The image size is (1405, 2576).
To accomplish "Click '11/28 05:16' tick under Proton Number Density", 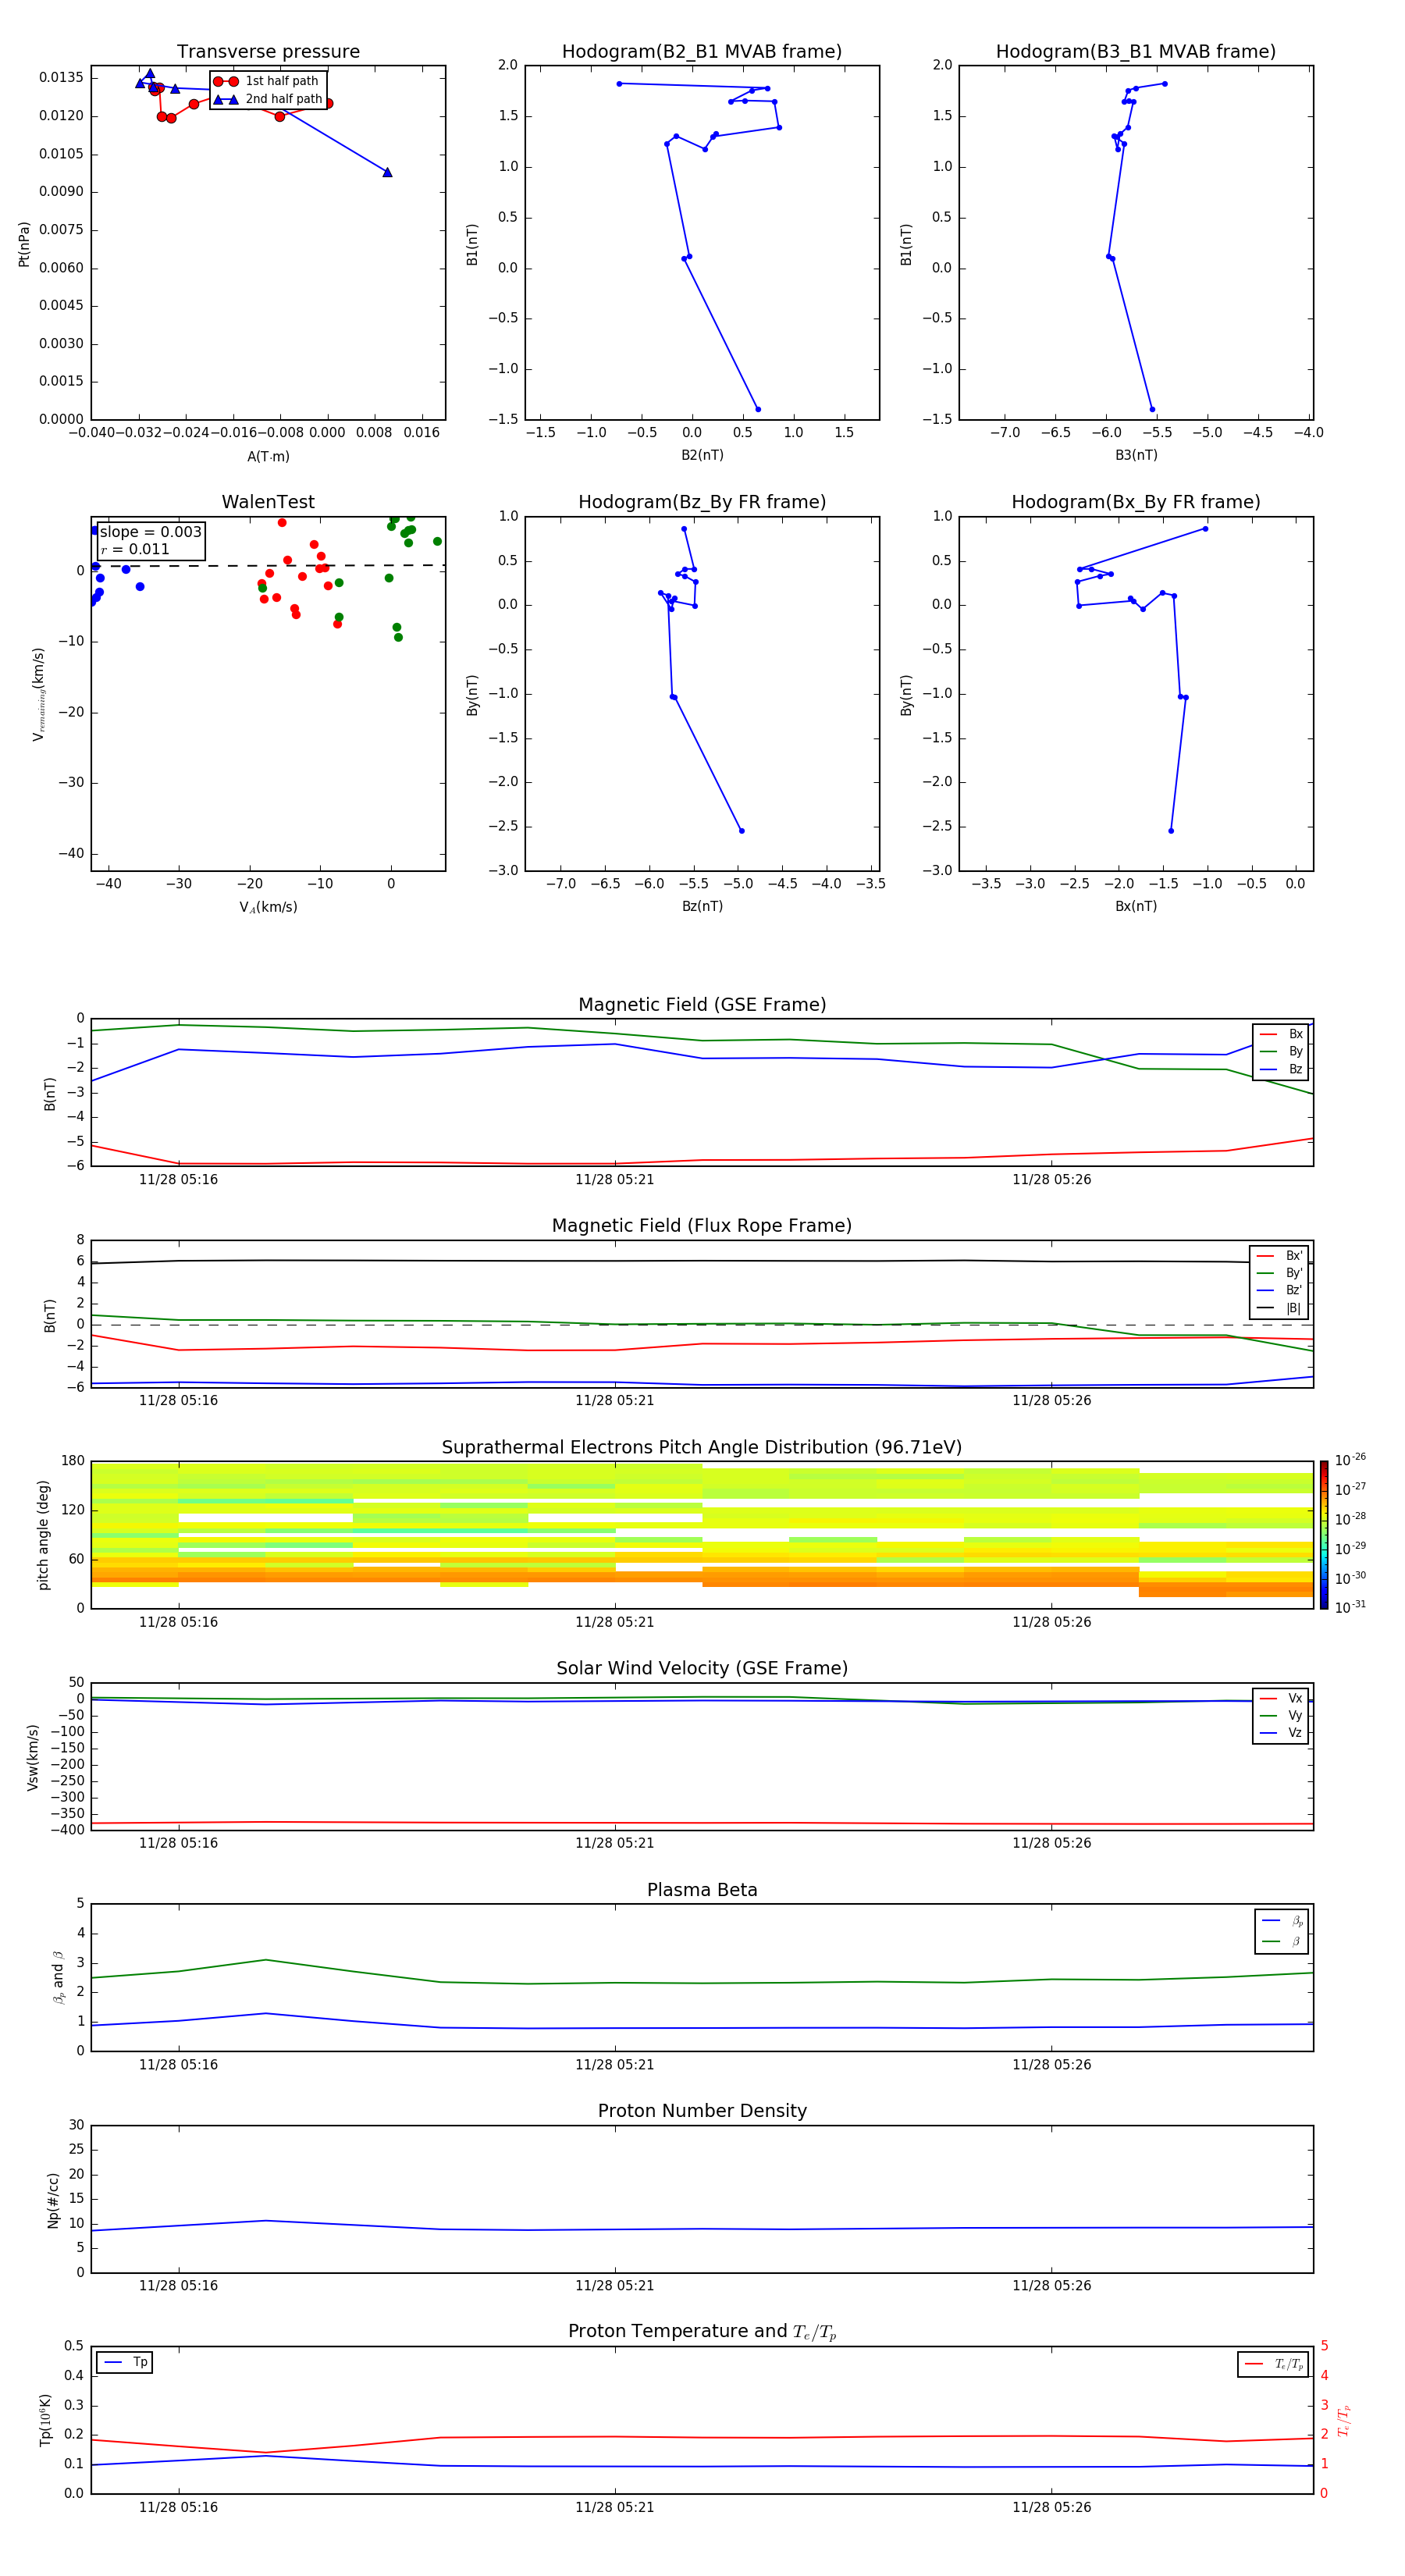I will [178, 2286].
